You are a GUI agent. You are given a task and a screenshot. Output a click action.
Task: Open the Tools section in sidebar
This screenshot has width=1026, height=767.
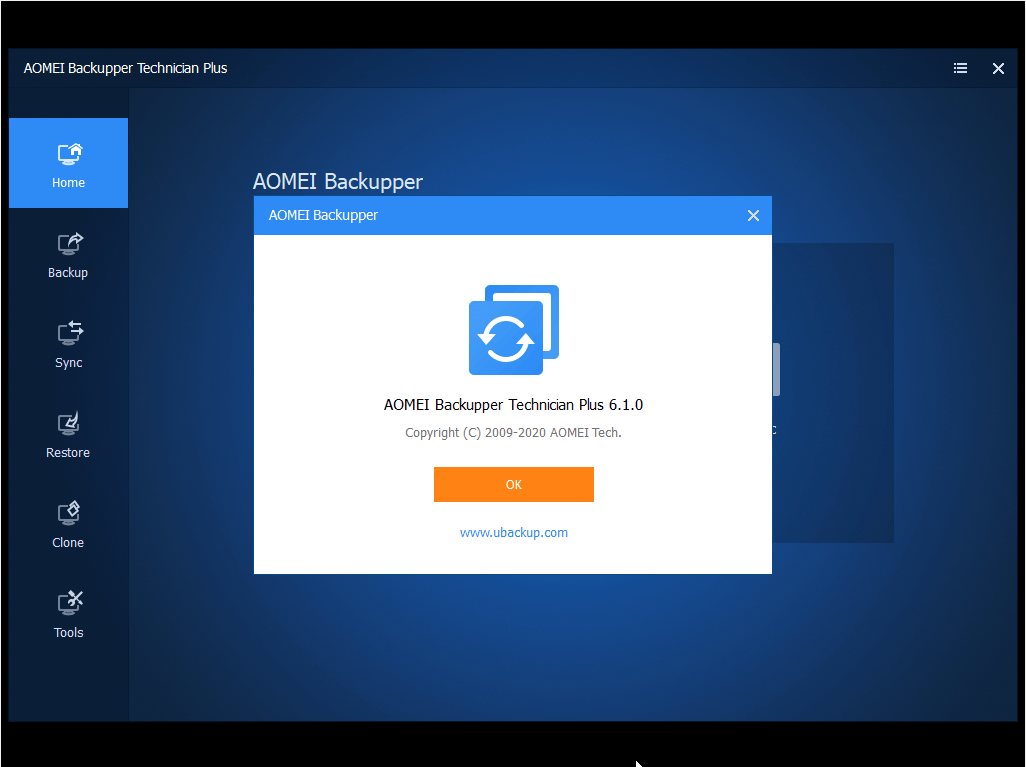[x=68, y=615]
